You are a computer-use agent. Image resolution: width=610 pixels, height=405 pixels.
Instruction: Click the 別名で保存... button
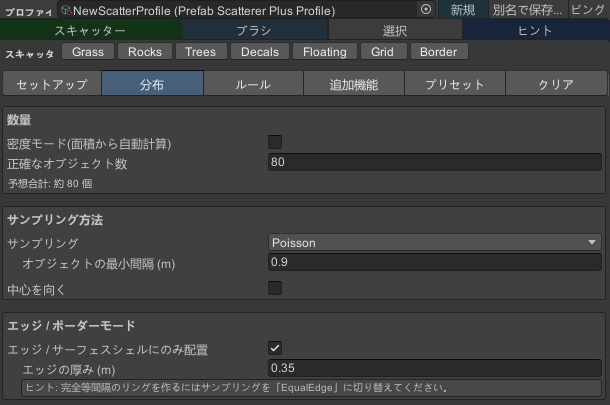[x=527, y=10]
